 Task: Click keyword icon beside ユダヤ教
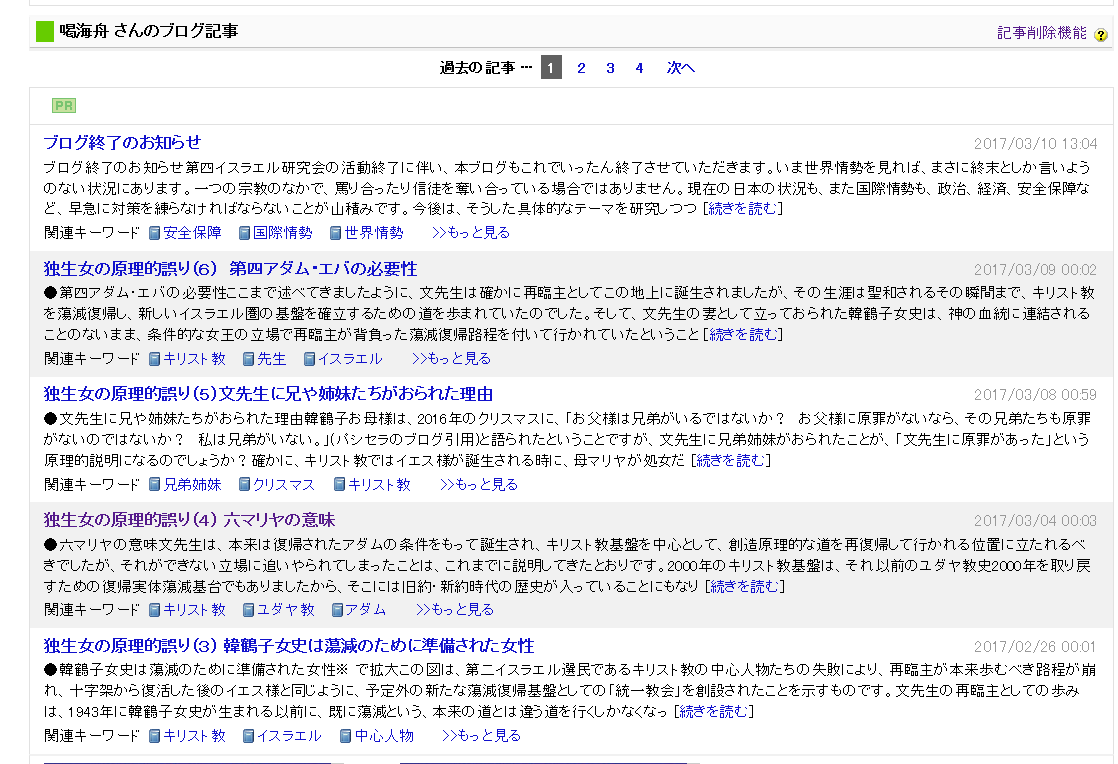[249, 610]
